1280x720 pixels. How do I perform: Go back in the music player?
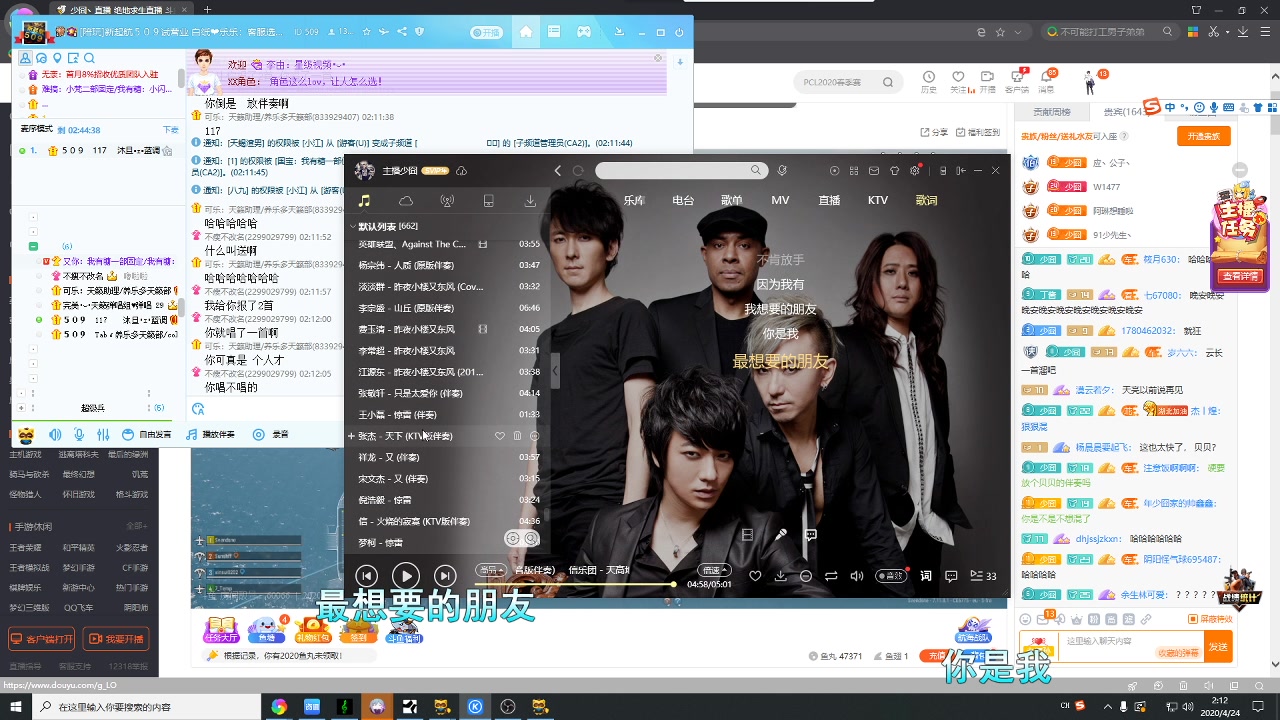[x=558, y=171]
